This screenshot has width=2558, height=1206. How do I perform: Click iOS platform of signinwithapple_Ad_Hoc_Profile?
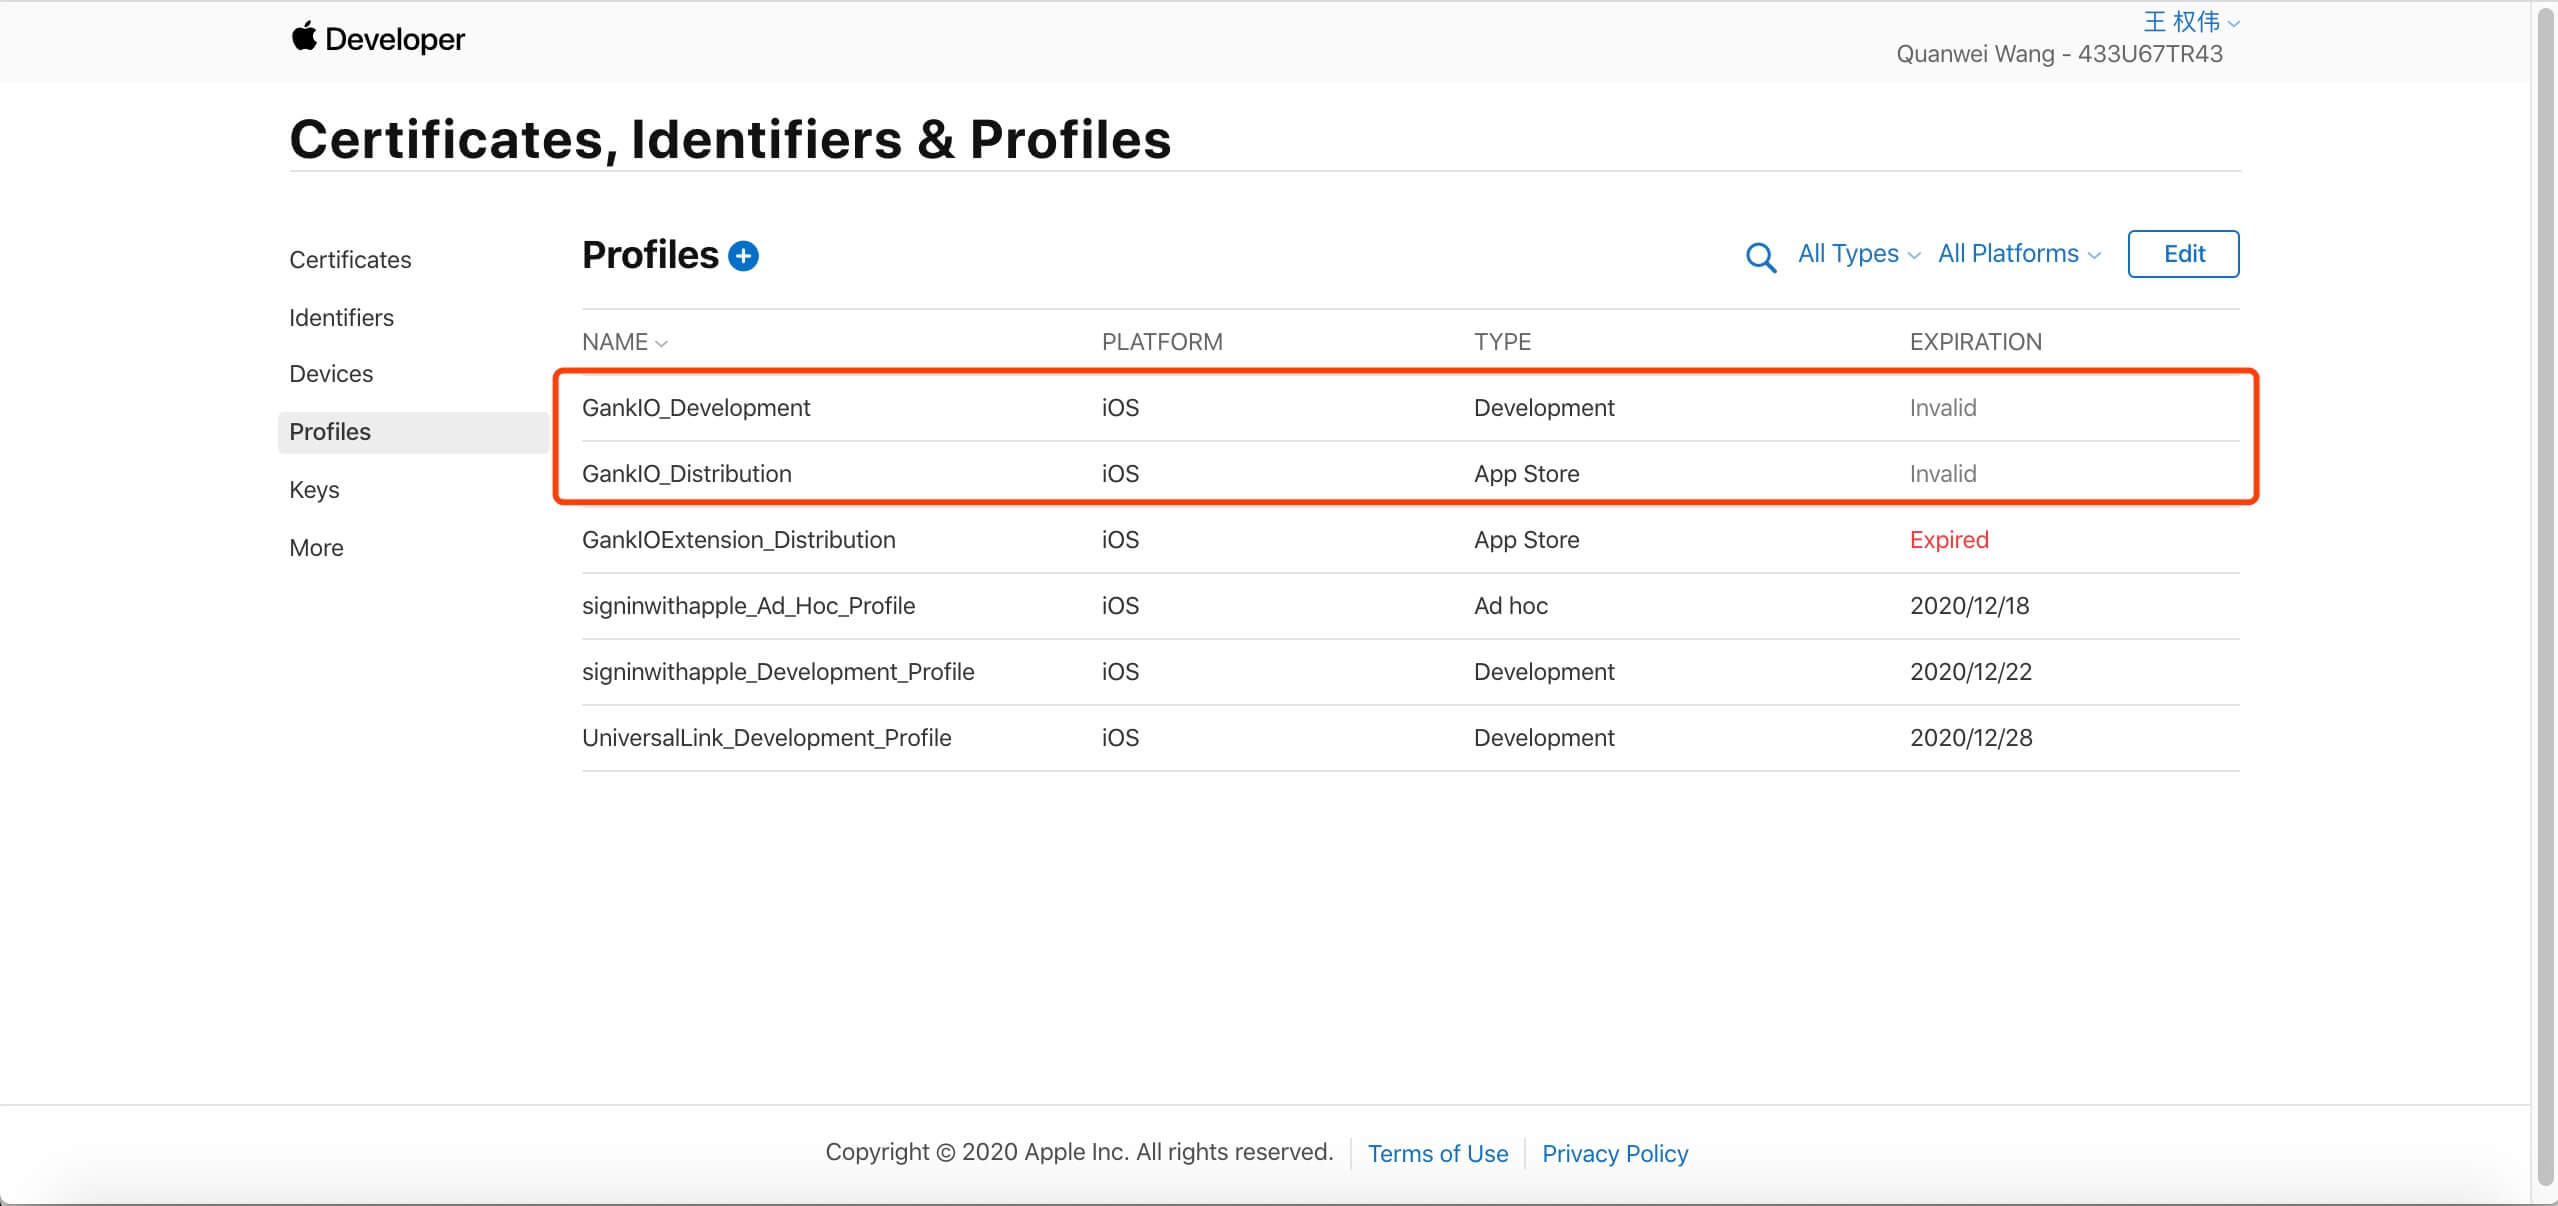coord(1120,606)
